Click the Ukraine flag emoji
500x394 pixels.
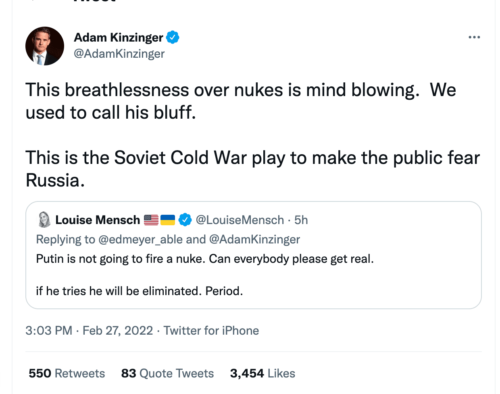pos(168,220)
